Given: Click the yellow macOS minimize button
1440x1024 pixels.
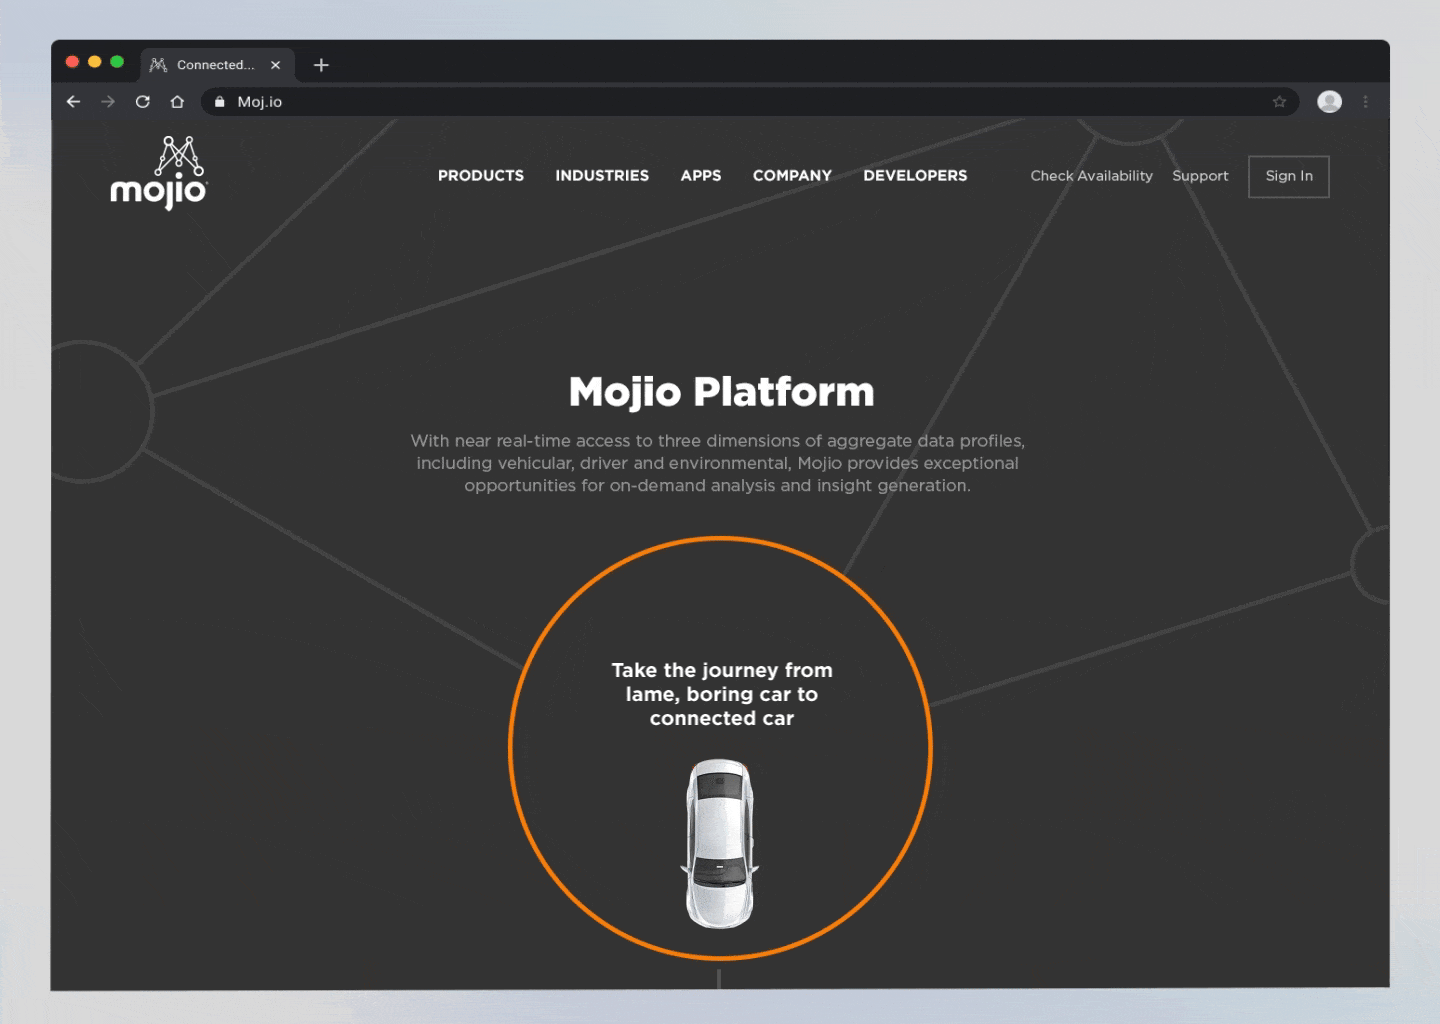Looking at the screenshot, I should click(x=95, y=62).
